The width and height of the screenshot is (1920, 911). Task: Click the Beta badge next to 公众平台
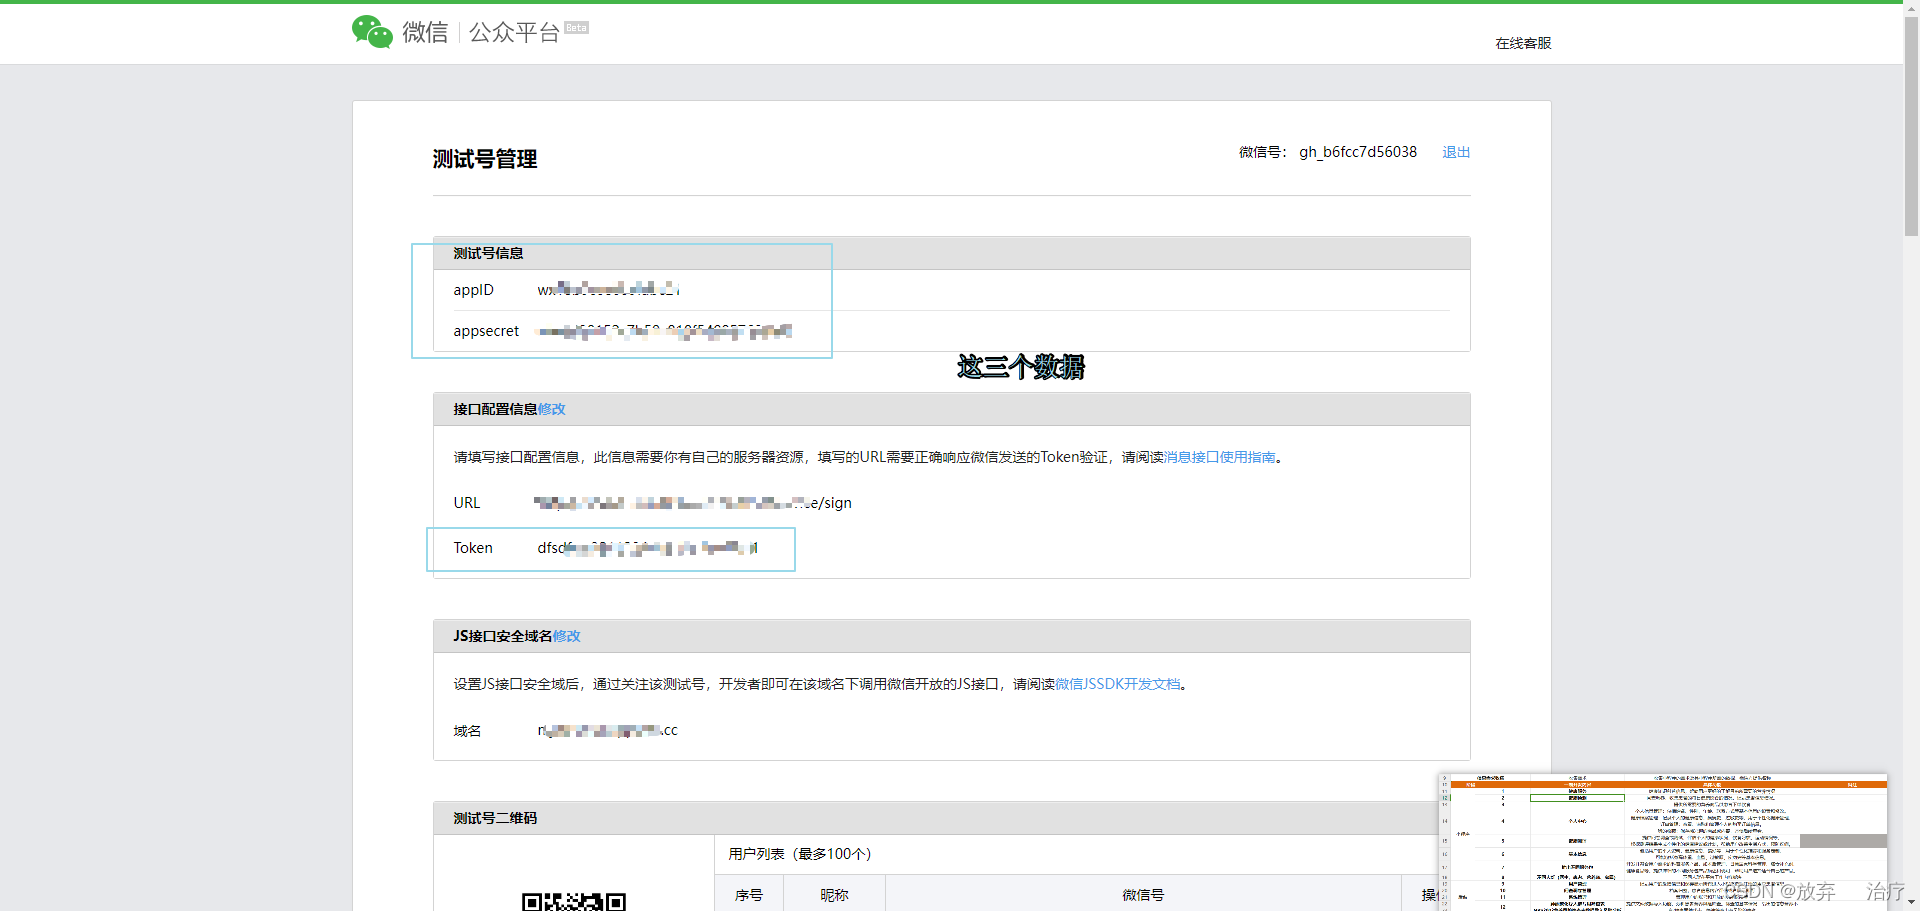[575, 26]
